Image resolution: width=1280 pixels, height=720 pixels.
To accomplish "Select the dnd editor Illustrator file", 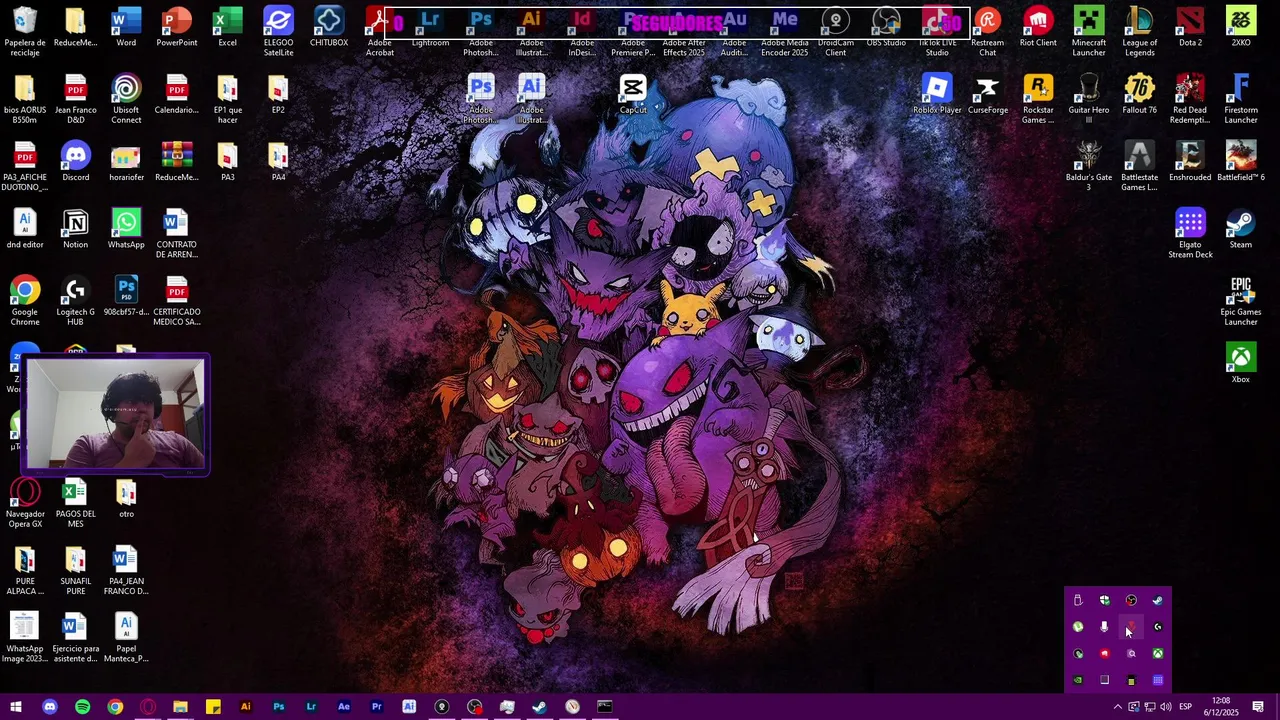I will 25,229.
